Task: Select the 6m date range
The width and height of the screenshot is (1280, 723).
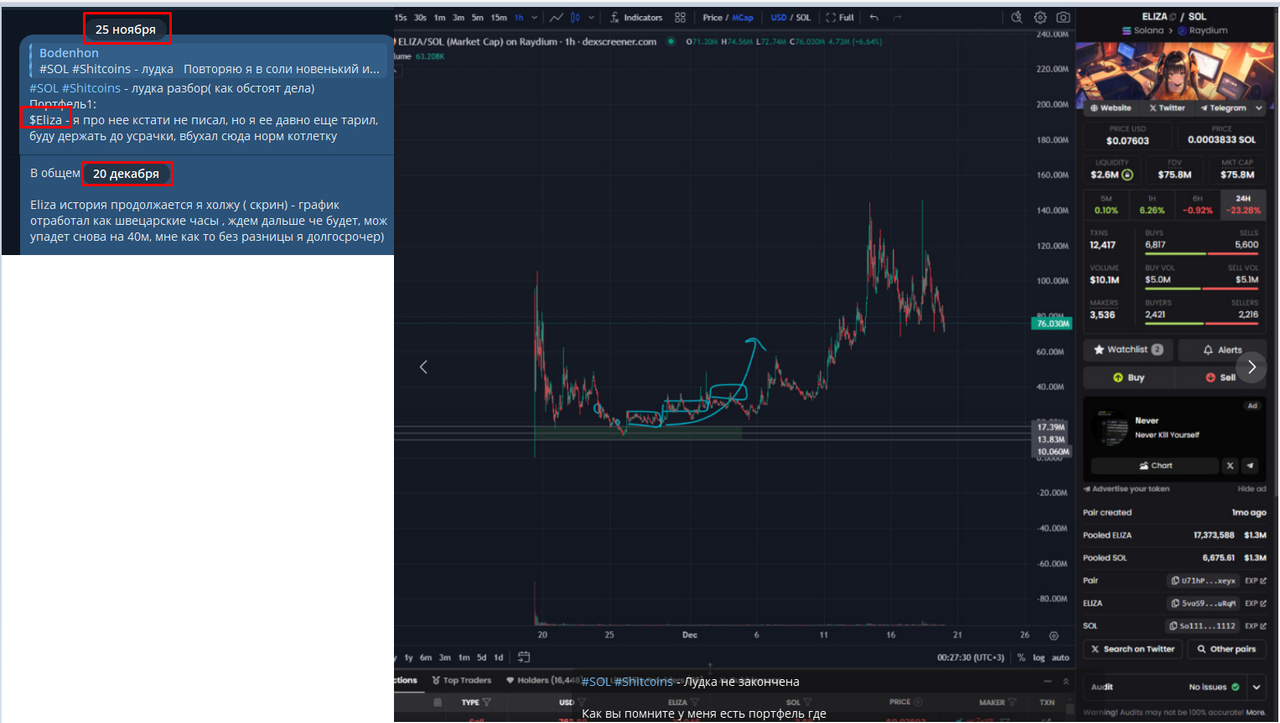Action: coord(426,657)
